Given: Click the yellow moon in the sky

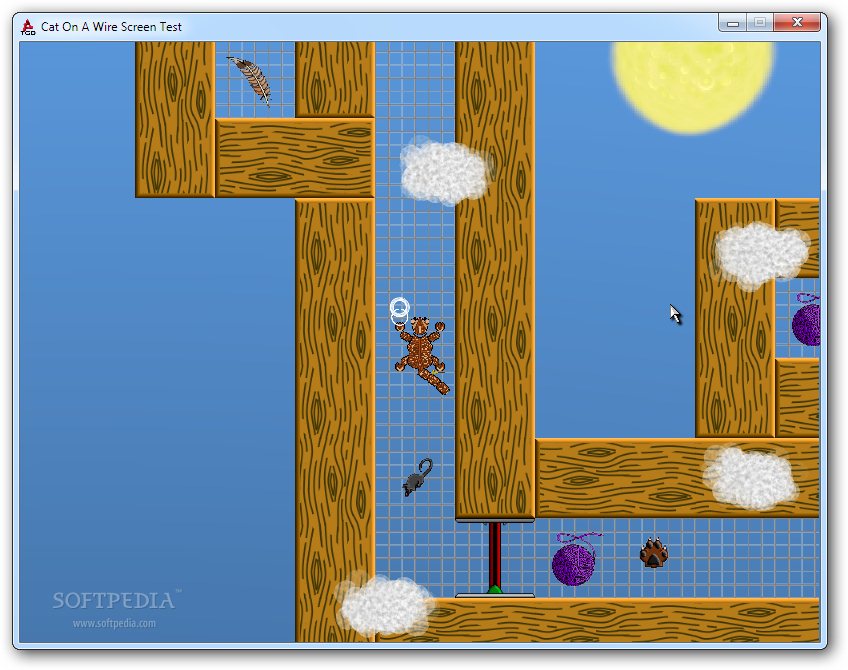Looking at the screenshot, I should point(693,87).
